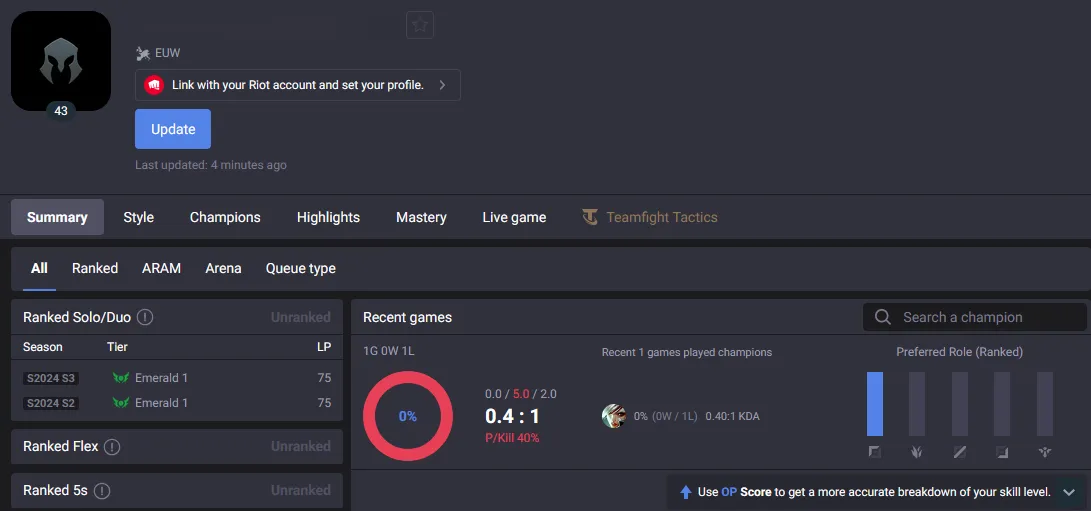Viewport: 1091px width, 511px height.
Task: Click the Teamfight Tactics trophy icon
Action: [590, 217]
